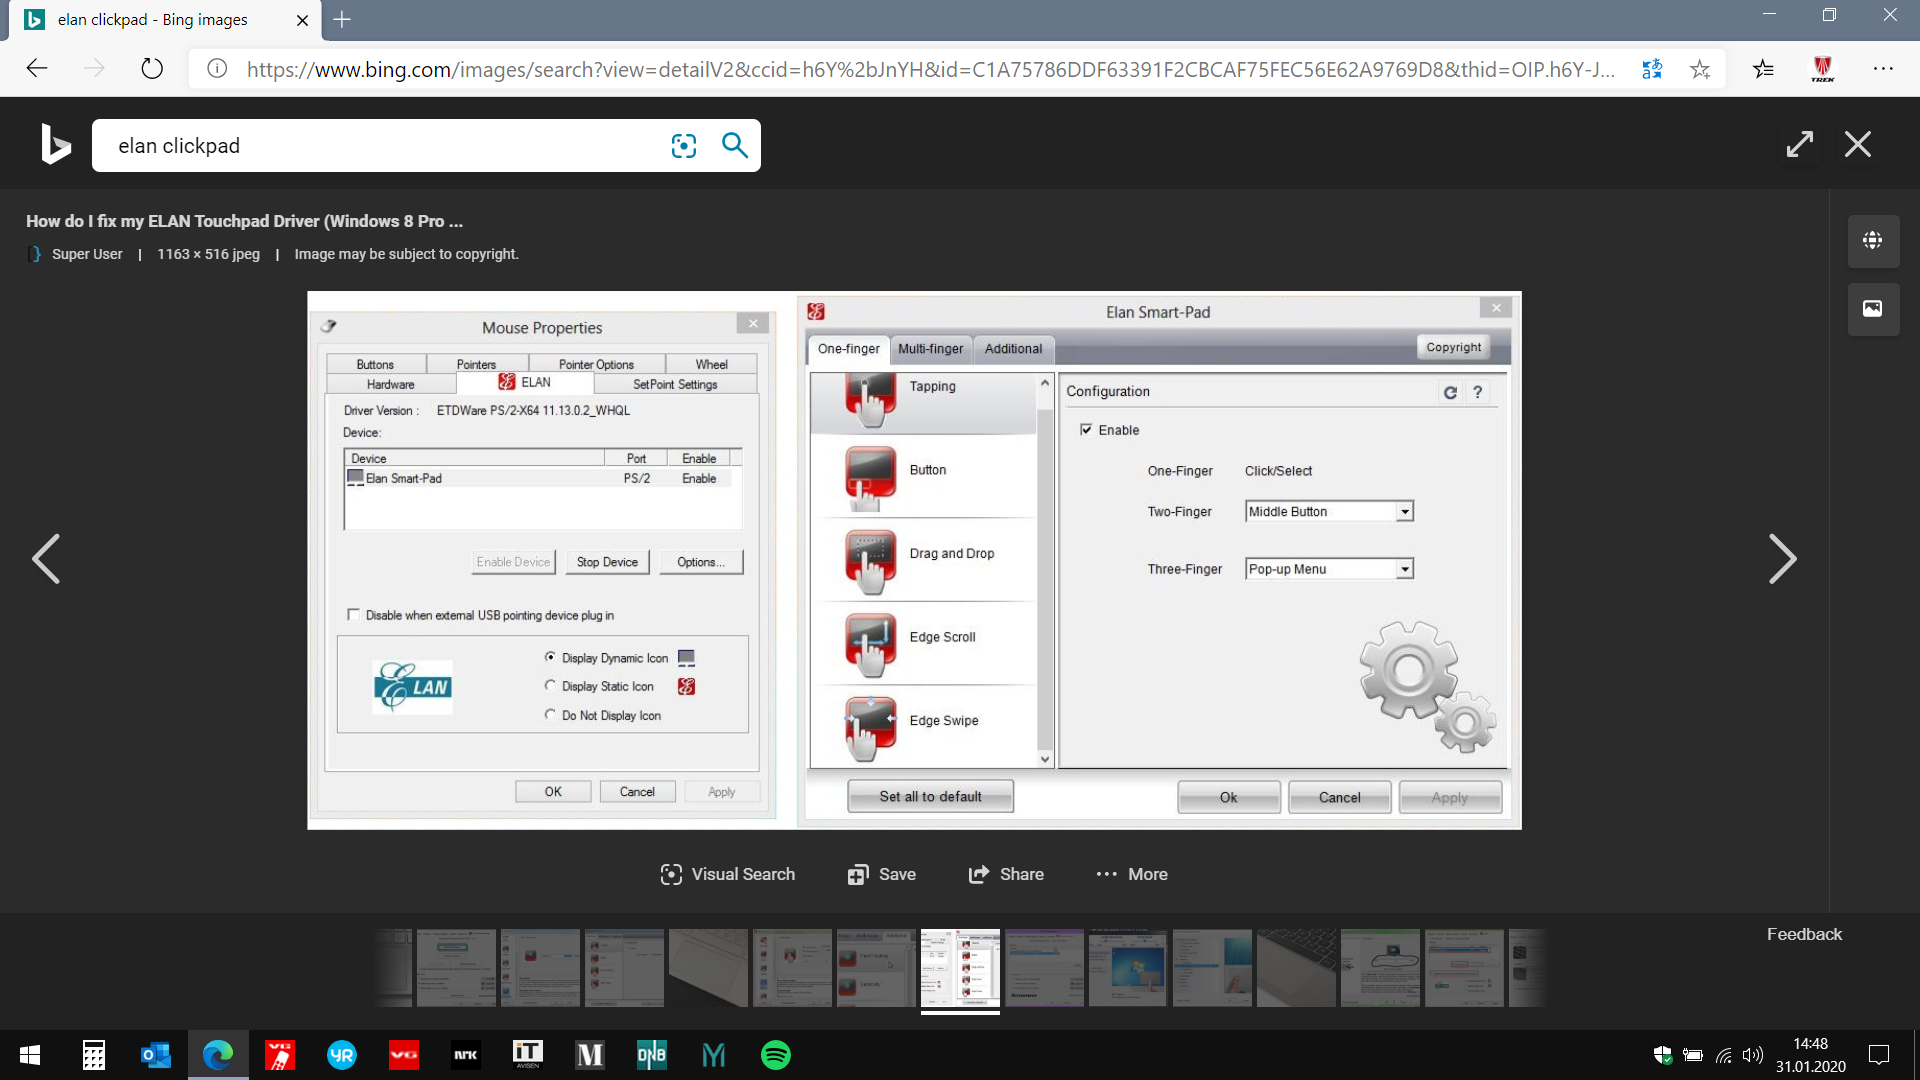Click the Tapping gesture icon in pictured Smart-Pad list
Image resolution: width=1920 pixels, height=1080 pixels.
click(x=871, y=398)
